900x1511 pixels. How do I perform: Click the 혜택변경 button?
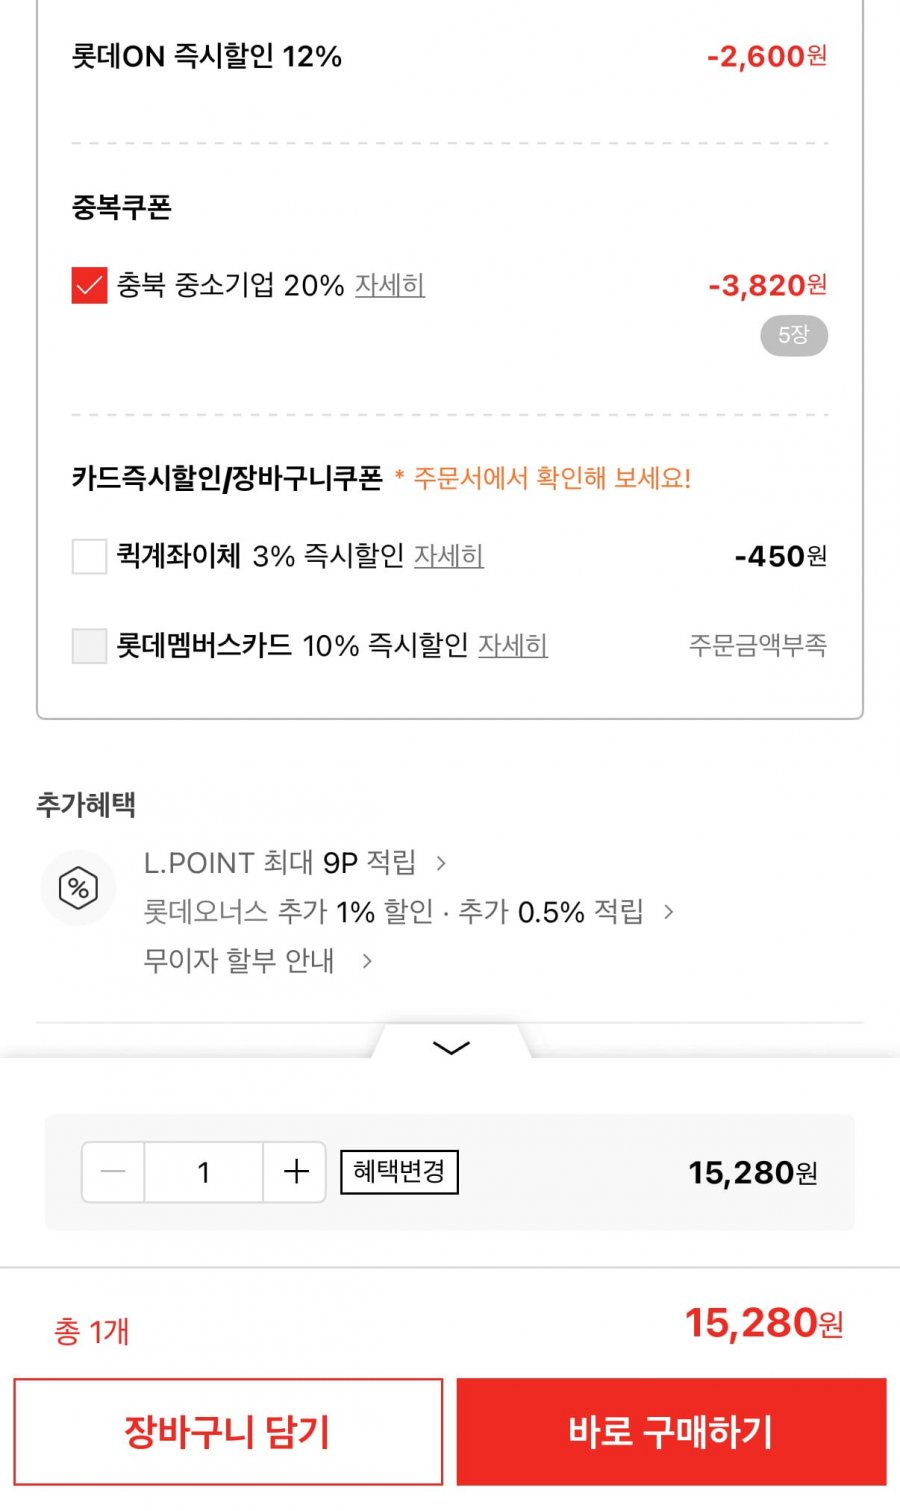click(399, 1172)
